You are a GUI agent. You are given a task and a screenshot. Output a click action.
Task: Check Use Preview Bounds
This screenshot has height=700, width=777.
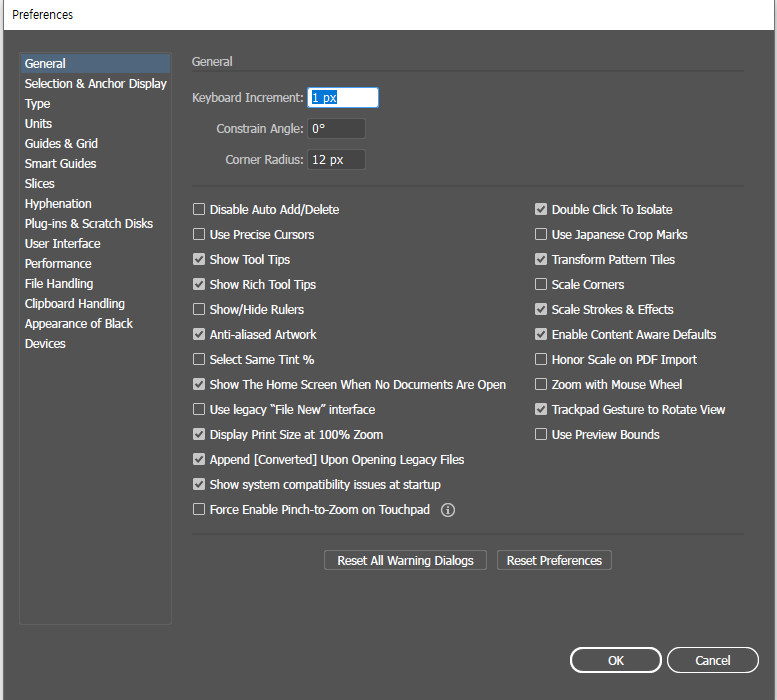coord(541,434)
